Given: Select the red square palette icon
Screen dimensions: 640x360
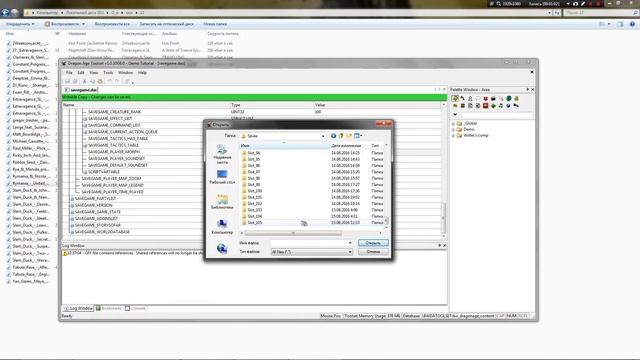Looking at the screenshot, I should (485, 106).
